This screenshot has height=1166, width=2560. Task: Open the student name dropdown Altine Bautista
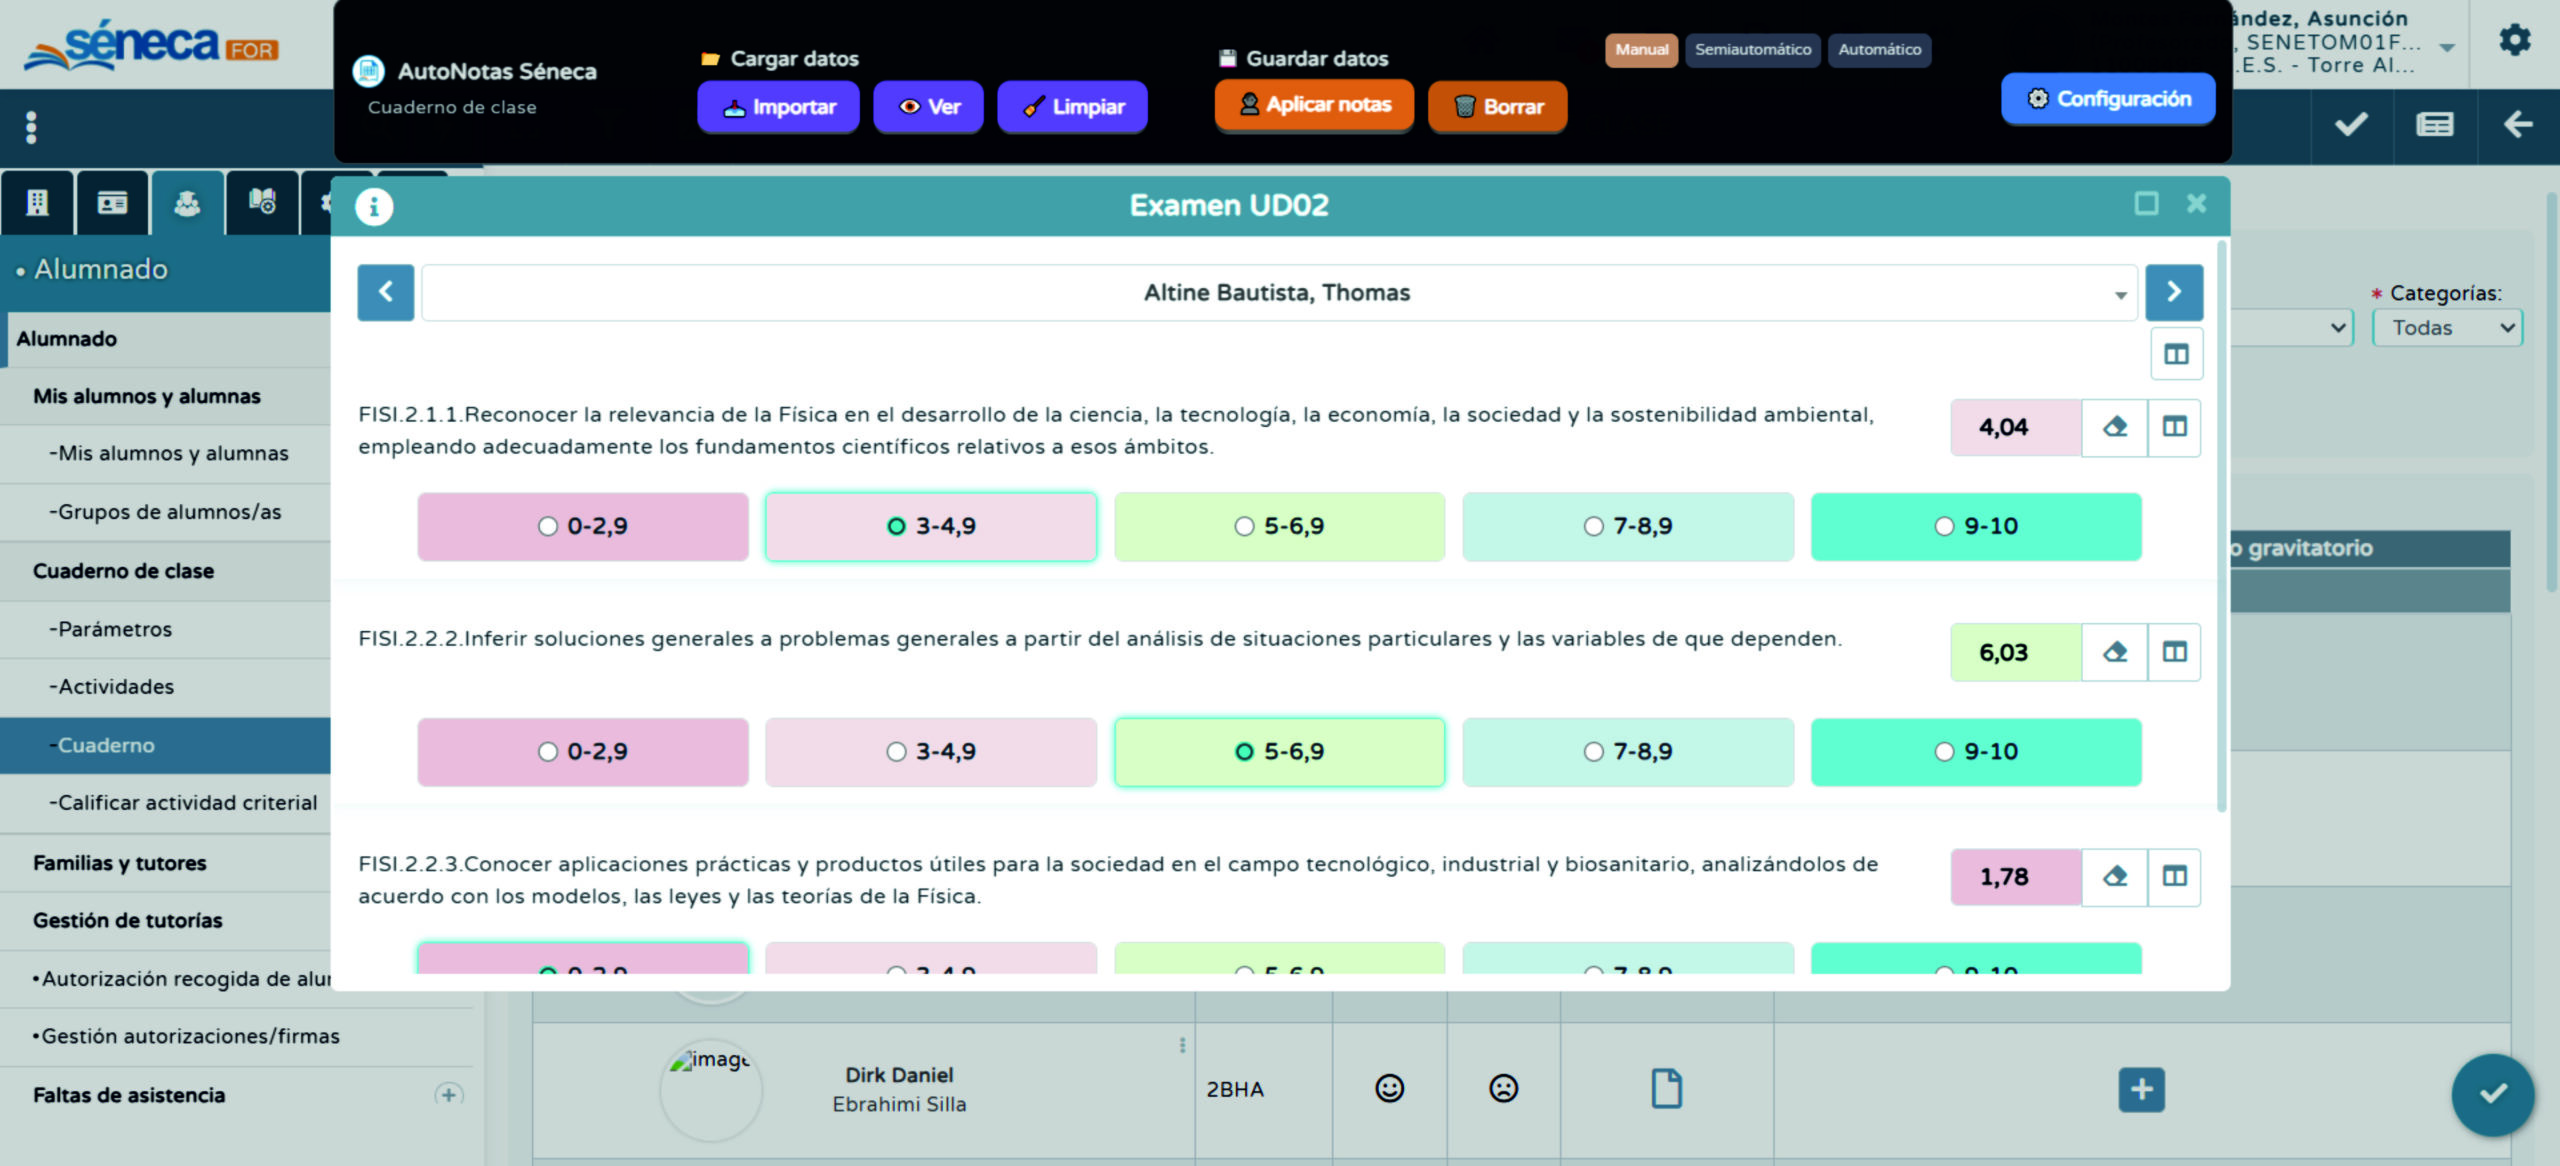tap(1278, 293)
